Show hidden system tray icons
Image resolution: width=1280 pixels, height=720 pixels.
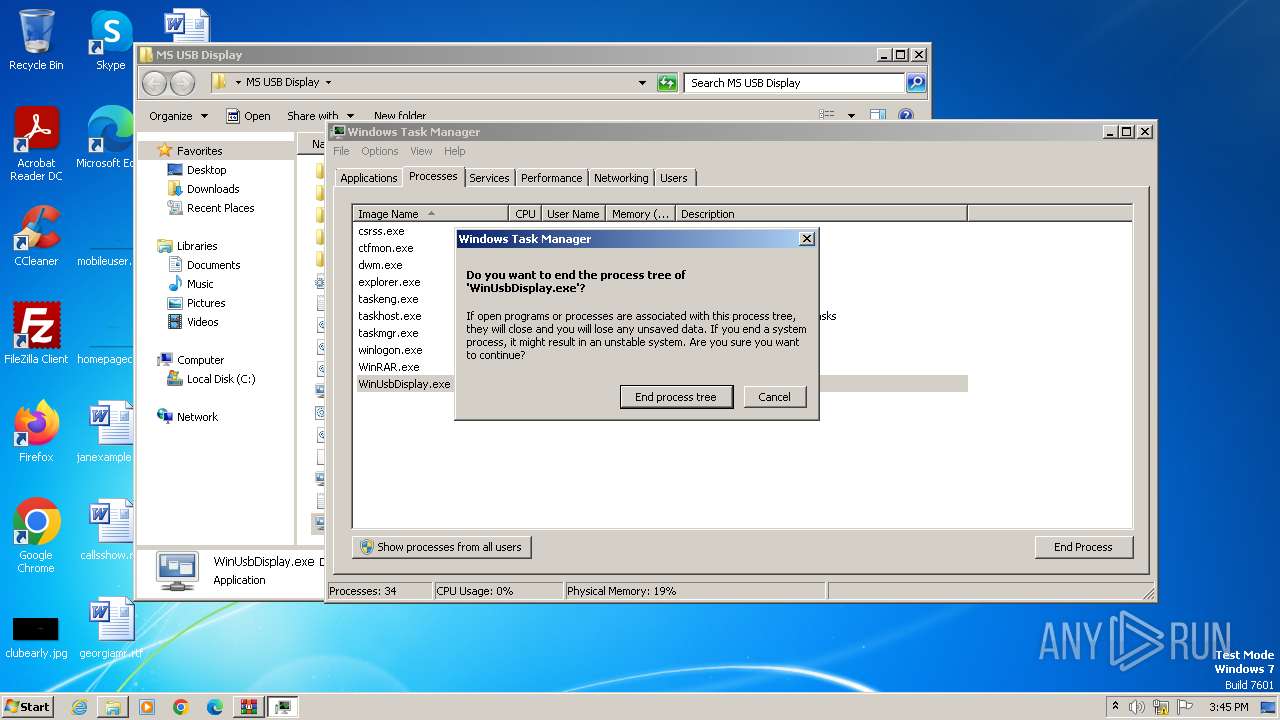tap(1116, 707)
